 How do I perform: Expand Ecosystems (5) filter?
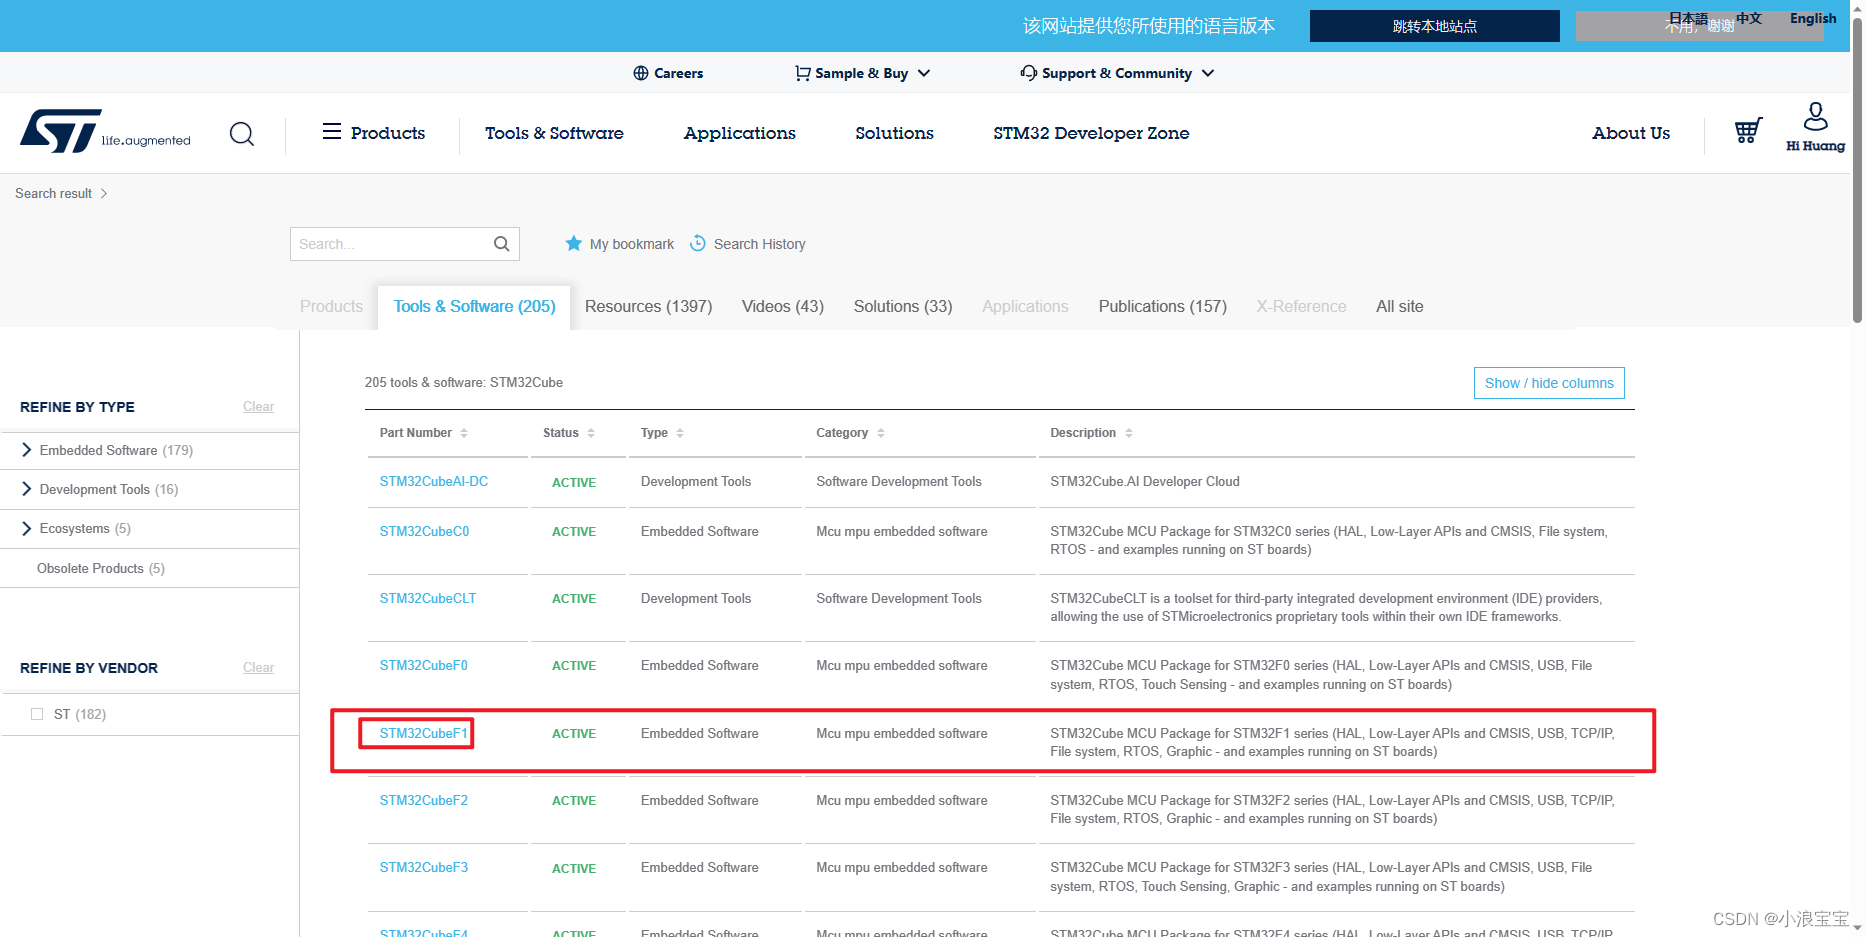27,528
